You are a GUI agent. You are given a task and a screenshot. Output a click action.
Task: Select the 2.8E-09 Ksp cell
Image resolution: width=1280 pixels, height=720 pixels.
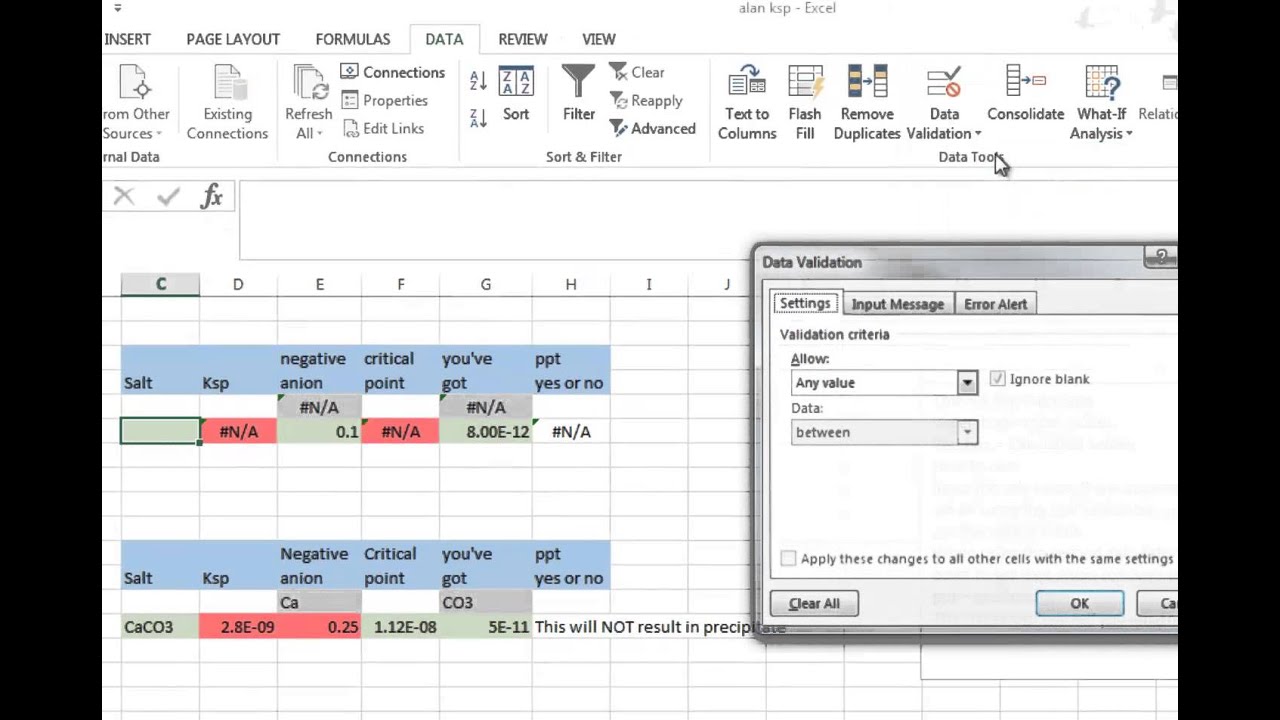[238, 627]
